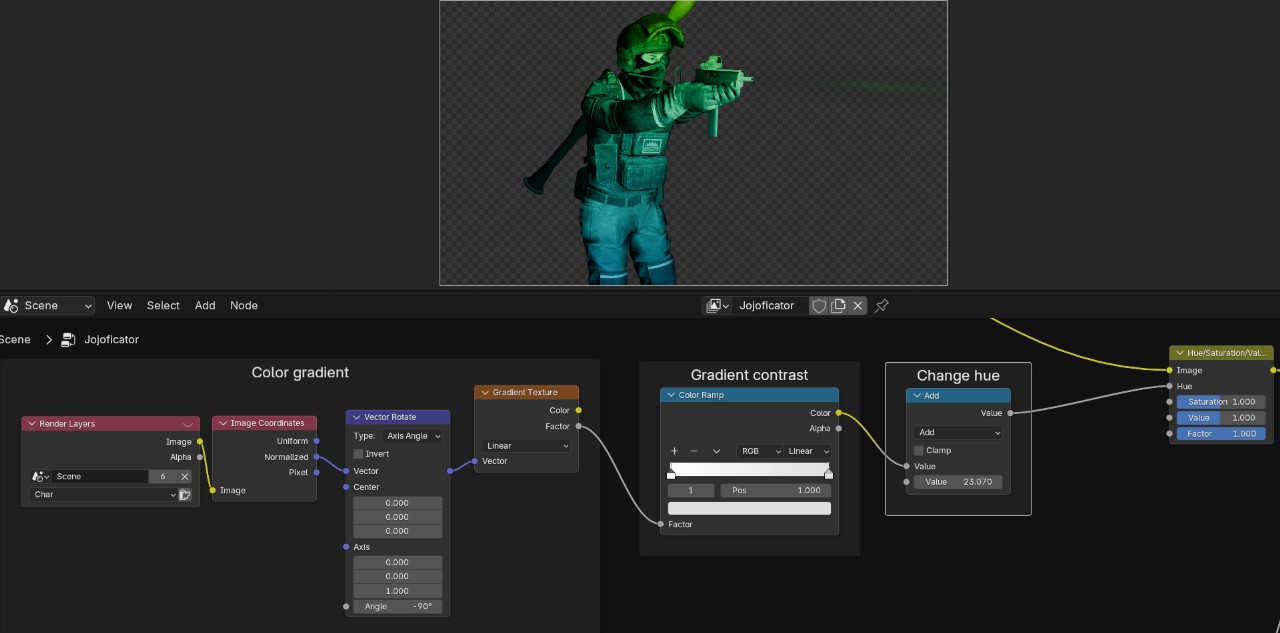Click the Factor slider in Hue/Saturation/Value
The height and width of the screenshot is (633, 1280).
(1221, 434)
